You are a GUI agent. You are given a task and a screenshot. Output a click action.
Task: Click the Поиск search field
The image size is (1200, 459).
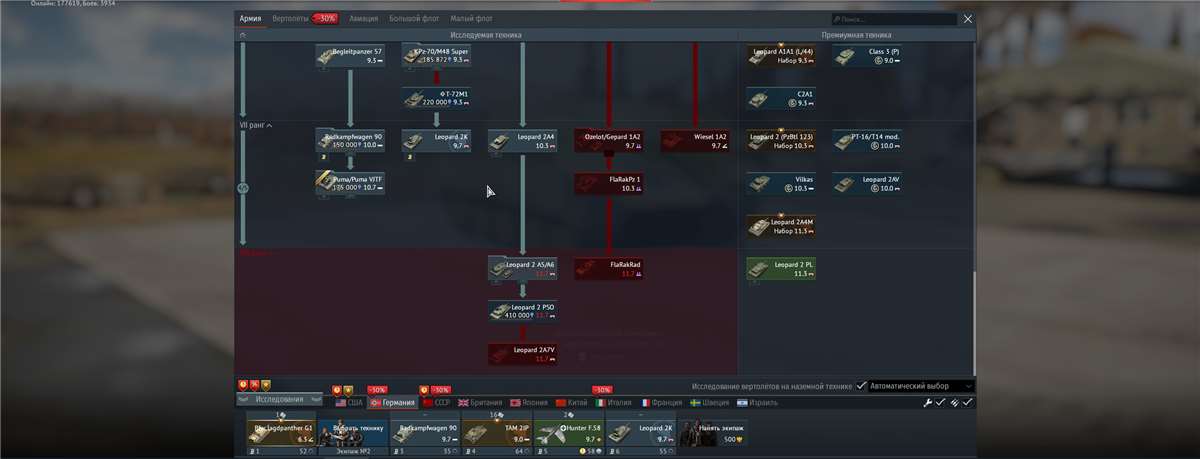(893, 19)
